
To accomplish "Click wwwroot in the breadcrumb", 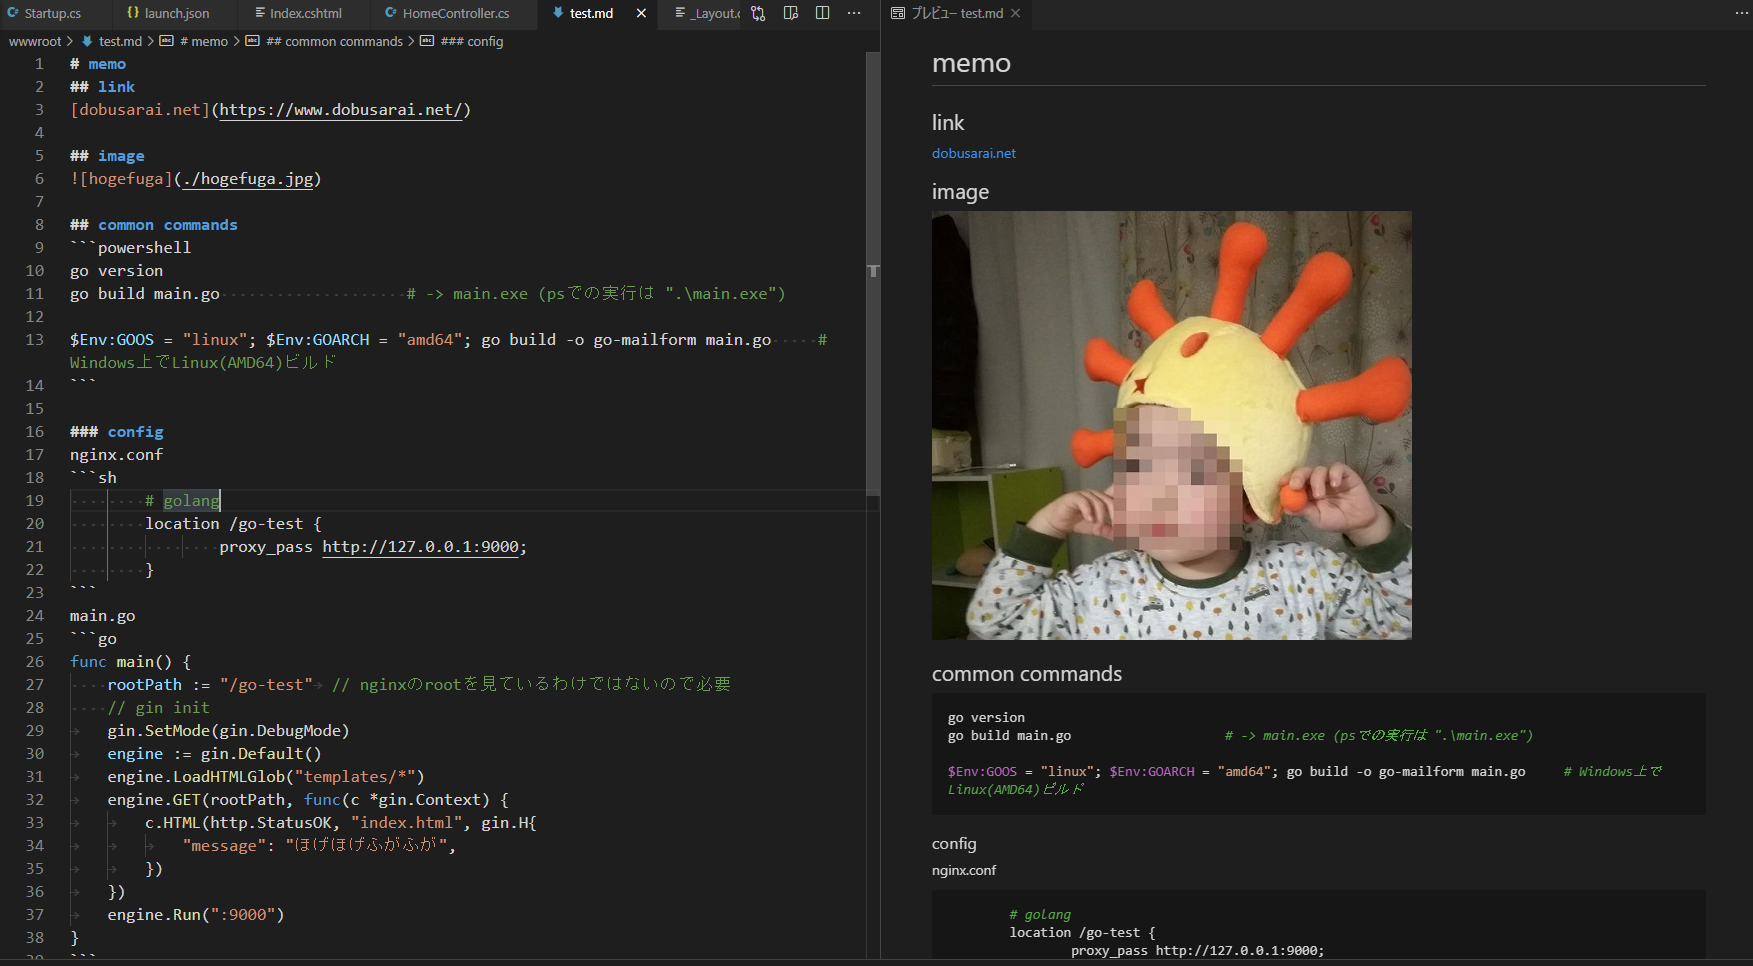I will point(35,41).
